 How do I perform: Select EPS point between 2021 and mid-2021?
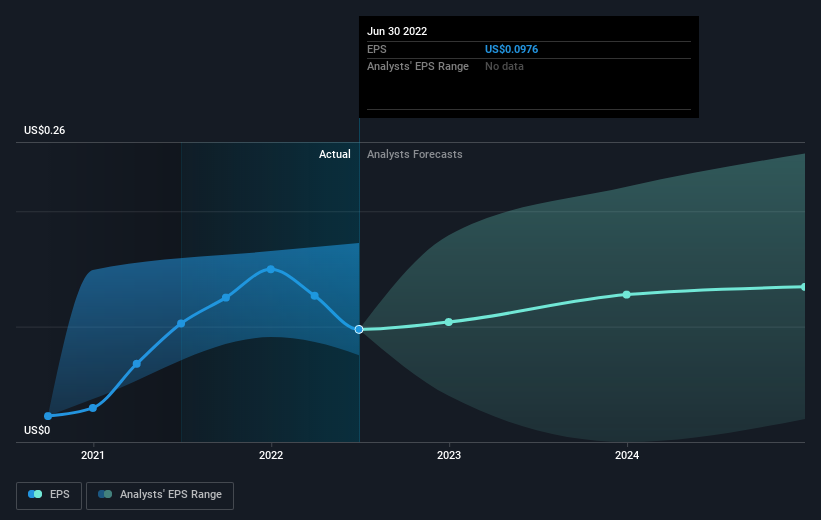[x=137, y=364]
